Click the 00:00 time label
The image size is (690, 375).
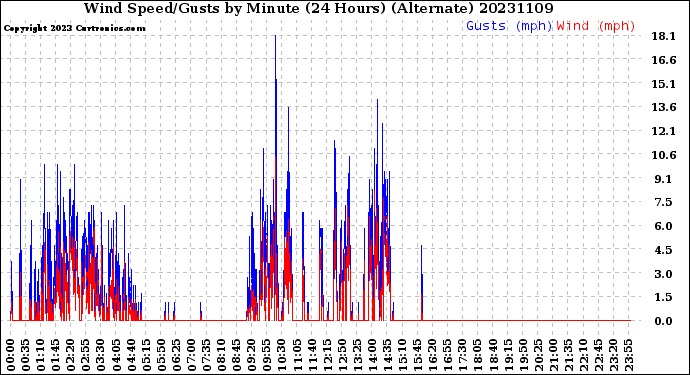(x=11, y=355)
